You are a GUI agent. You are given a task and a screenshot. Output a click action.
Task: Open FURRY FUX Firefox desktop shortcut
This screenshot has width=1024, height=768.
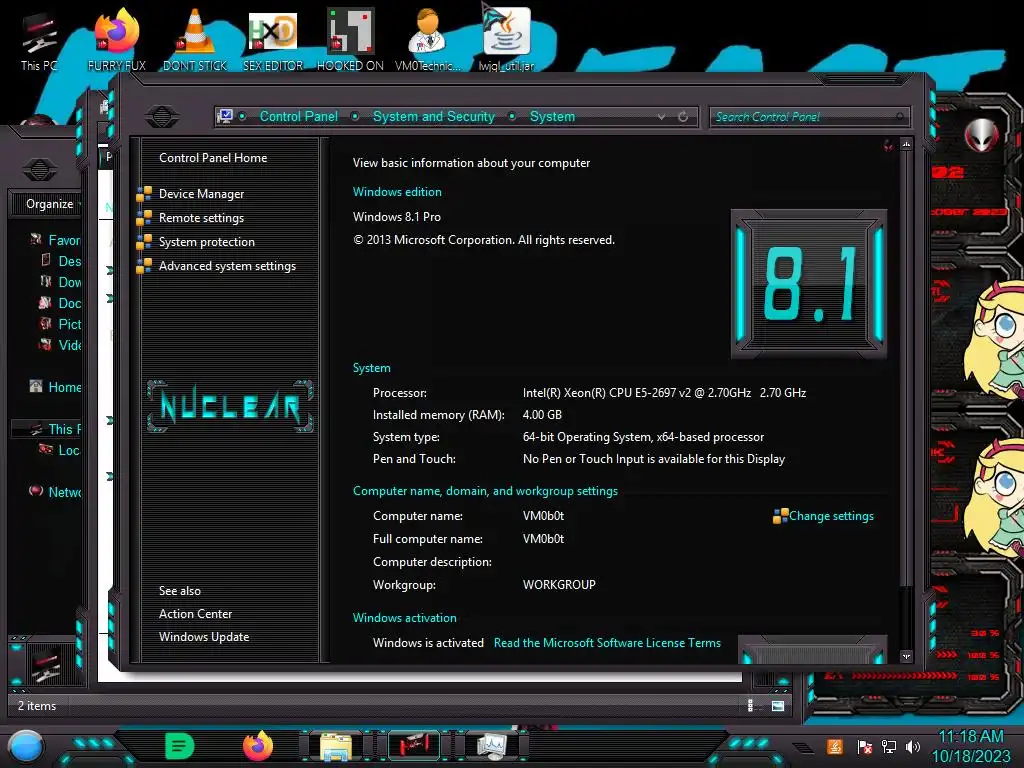pyautogui.click(x=117, y=40)
